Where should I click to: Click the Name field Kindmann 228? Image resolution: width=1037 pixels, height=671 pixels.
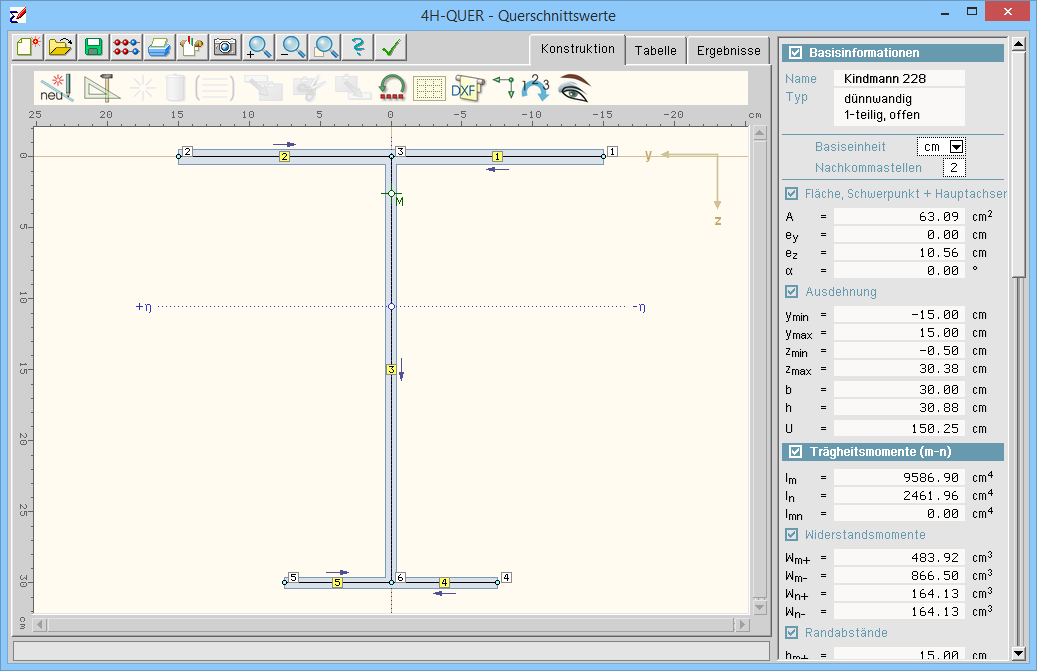(887, 78)
